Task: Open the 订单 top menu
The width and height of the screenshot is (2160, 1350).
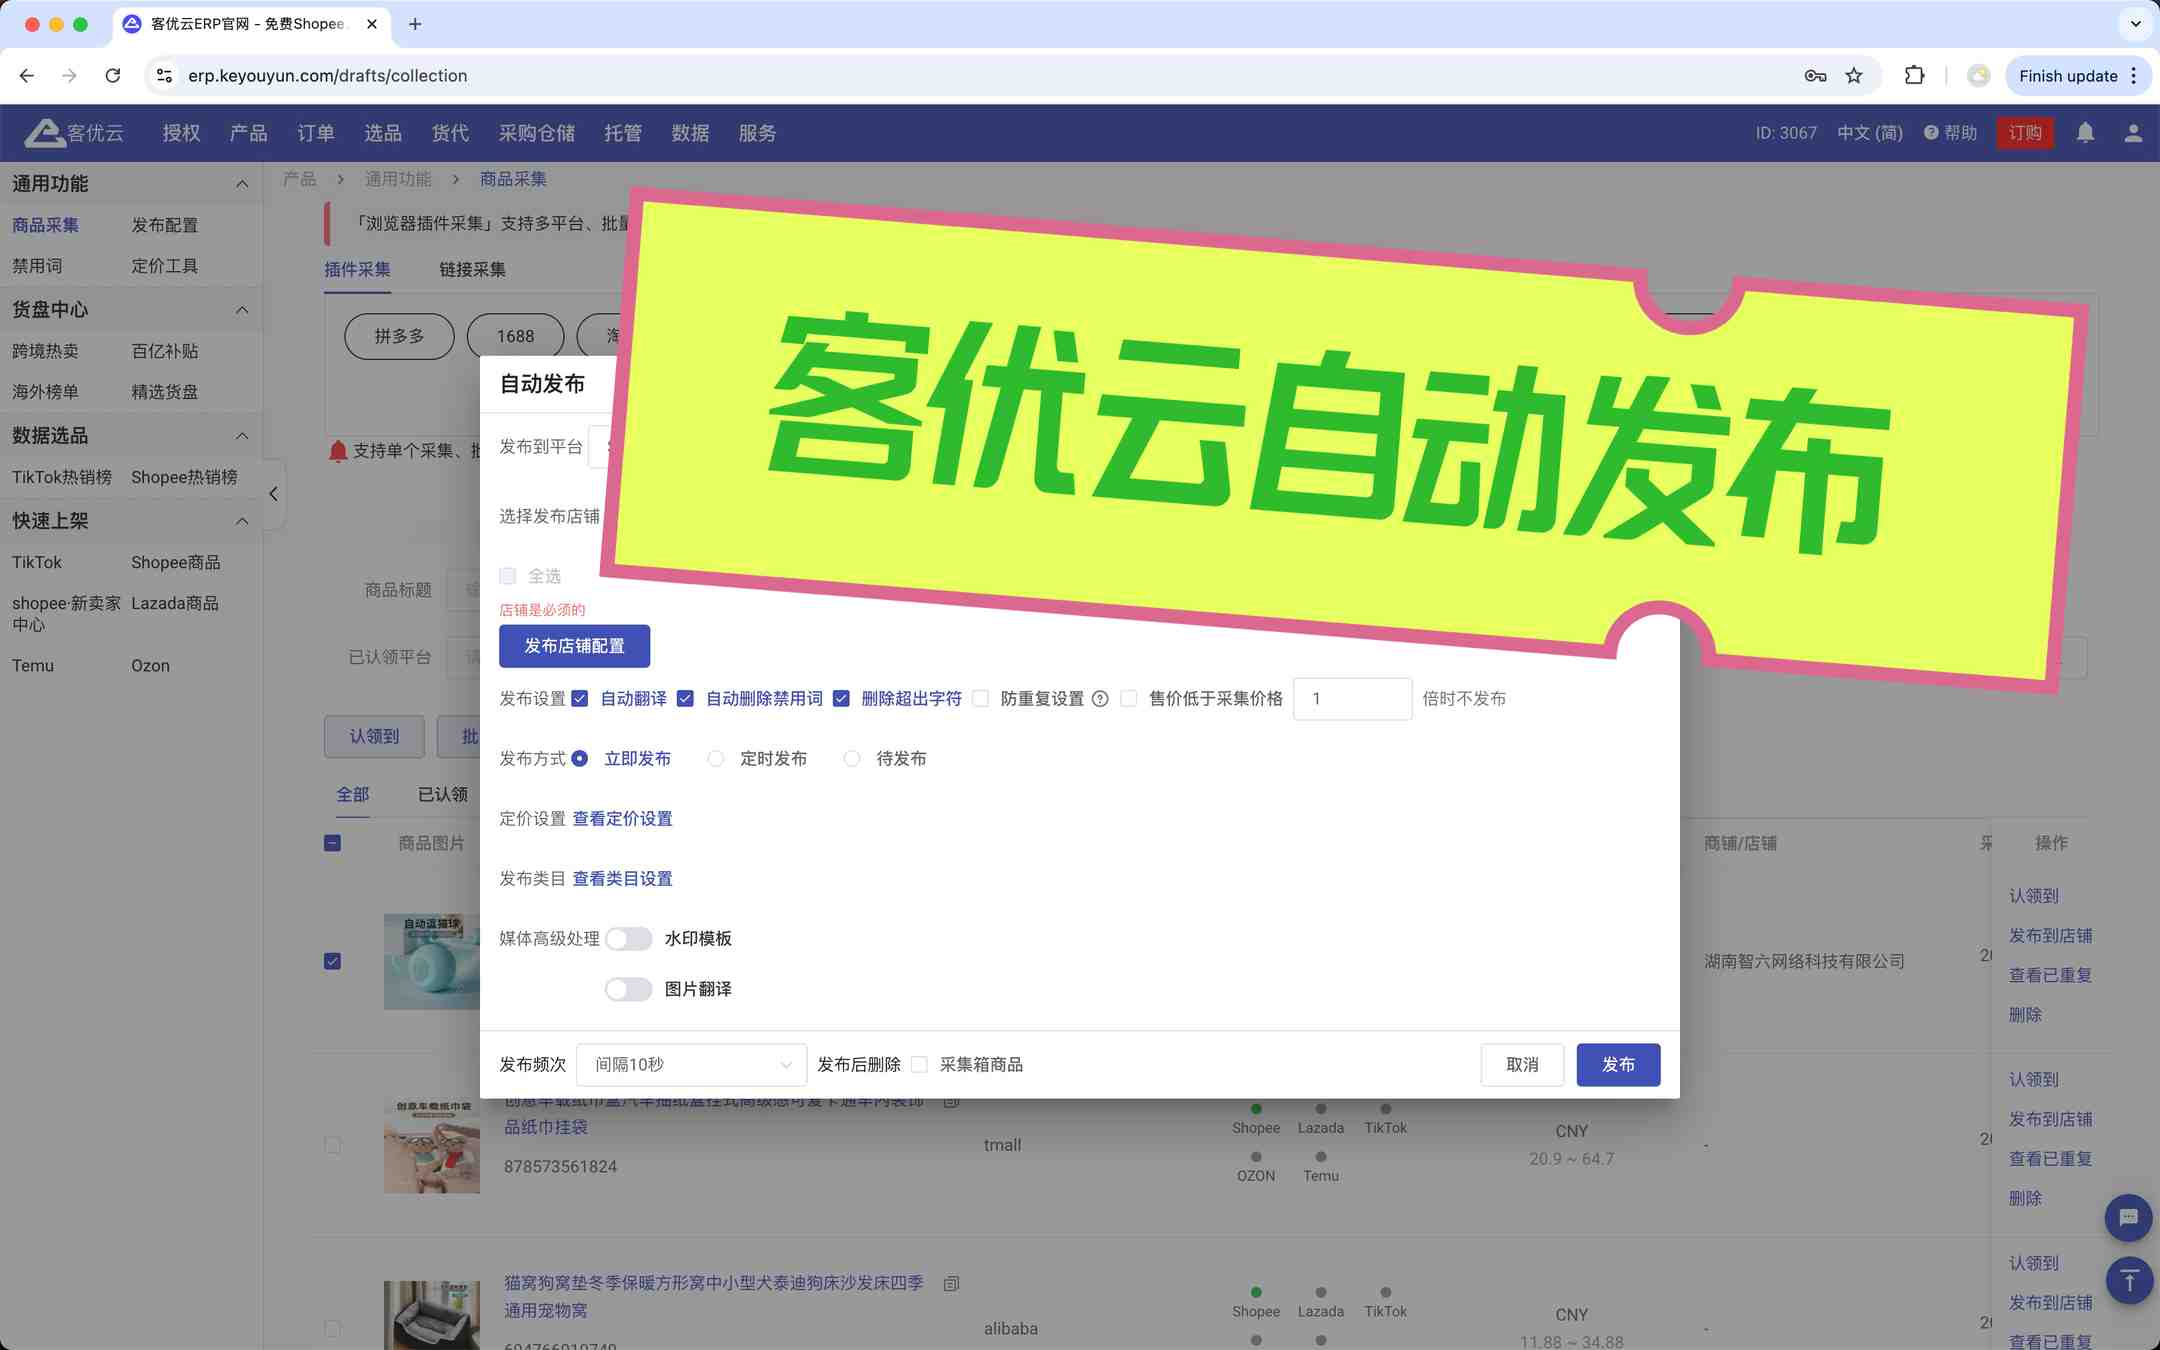Action: [315, 133]
